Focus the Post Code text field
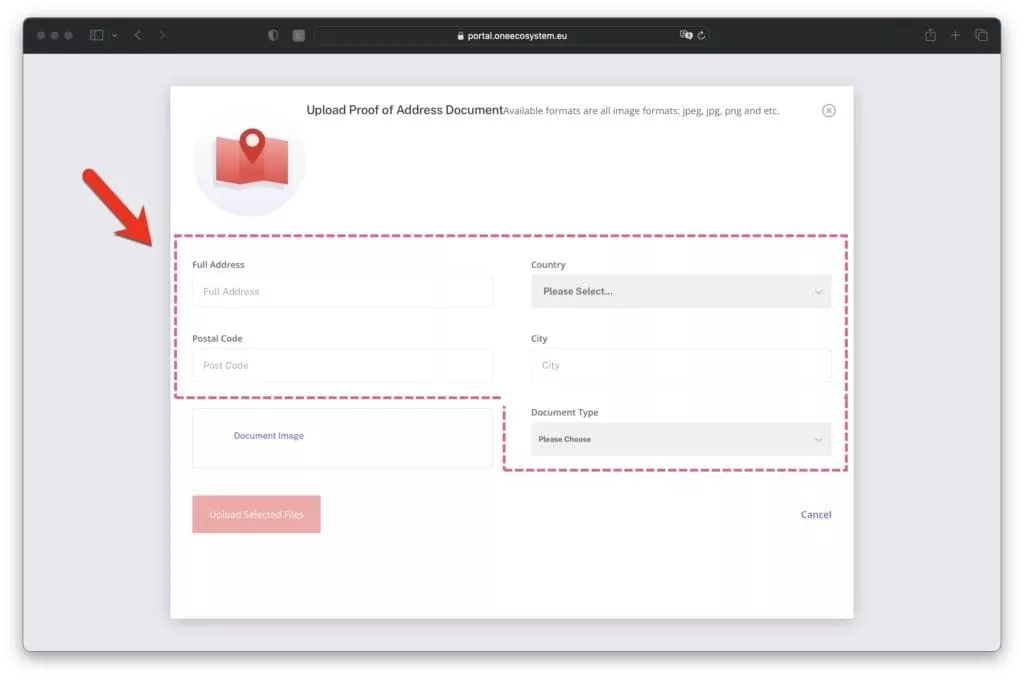The image size is (1024, 680). (342, 366)
